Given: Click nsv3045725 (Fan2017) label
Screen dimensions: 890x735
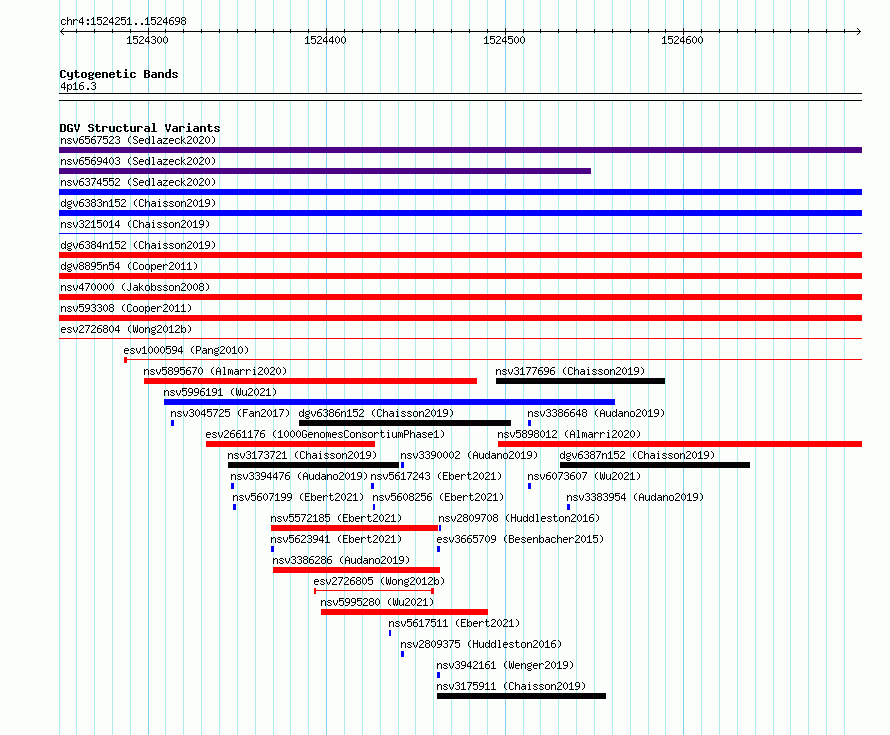Looking at the screenshot, I should tap(230, 413).
